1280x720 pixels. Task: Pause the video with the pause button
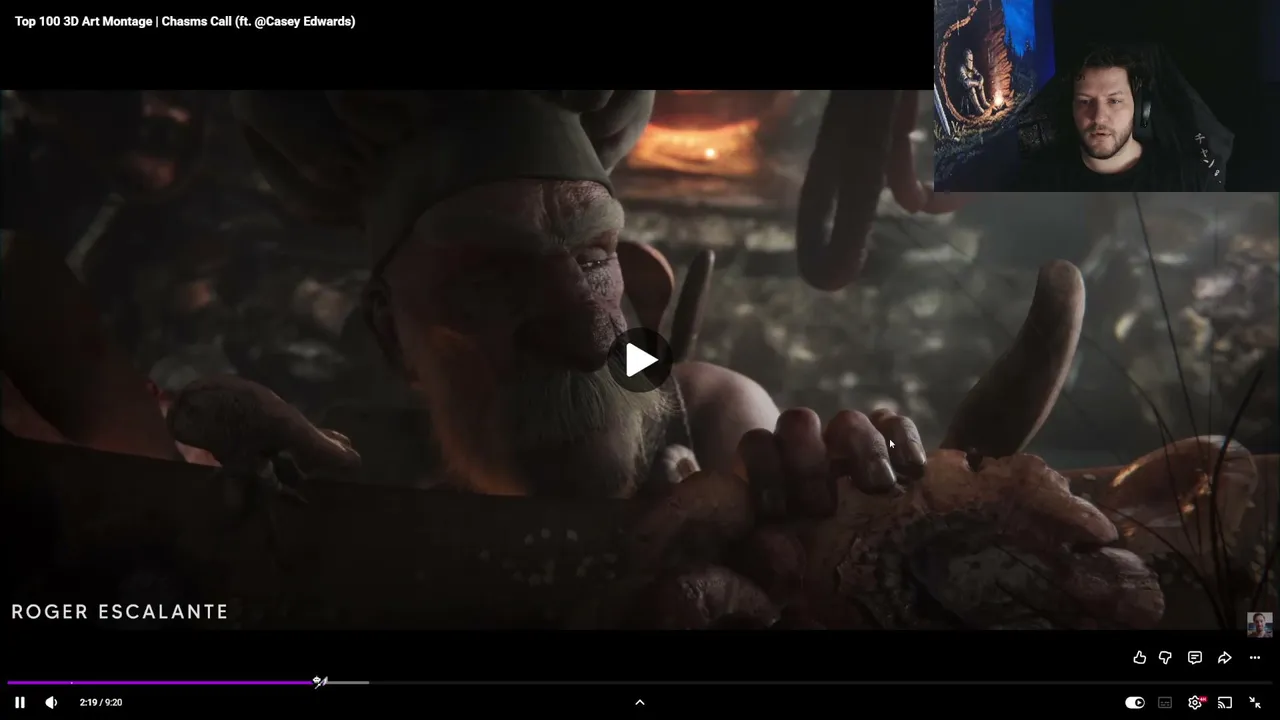point(20,702)
